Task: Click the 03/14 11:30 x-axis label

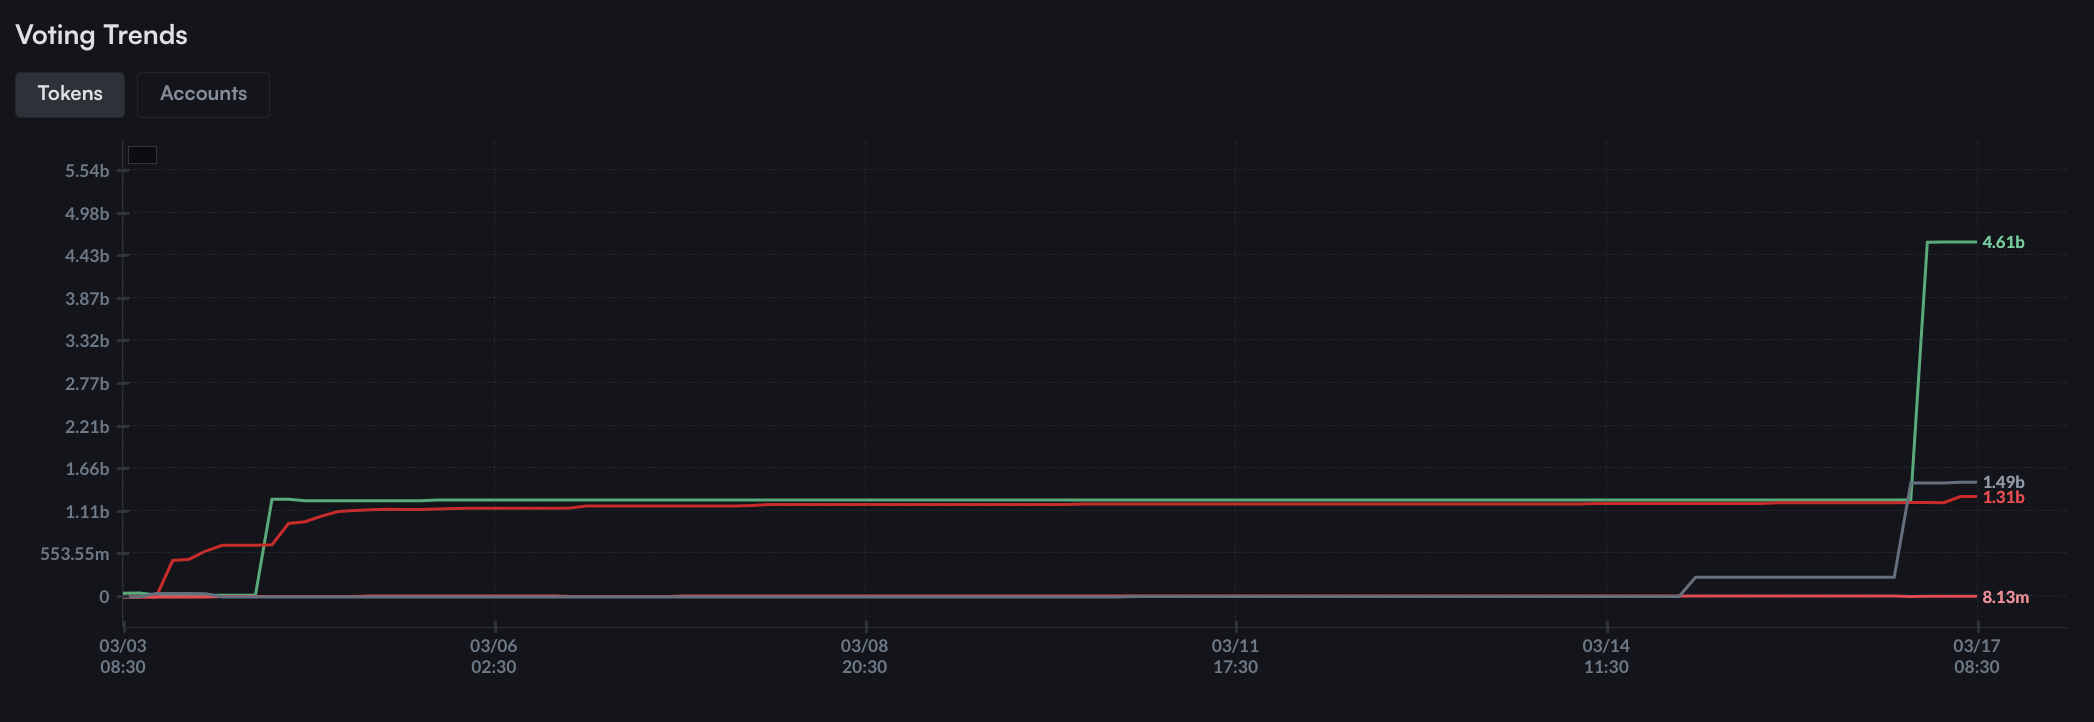Action: click(x=1606, y=657)
